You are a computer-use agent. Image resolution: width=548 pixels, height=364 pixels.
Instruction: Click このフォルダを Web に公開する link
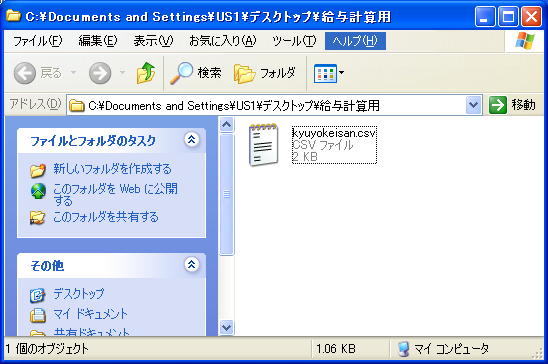point(115,195)
